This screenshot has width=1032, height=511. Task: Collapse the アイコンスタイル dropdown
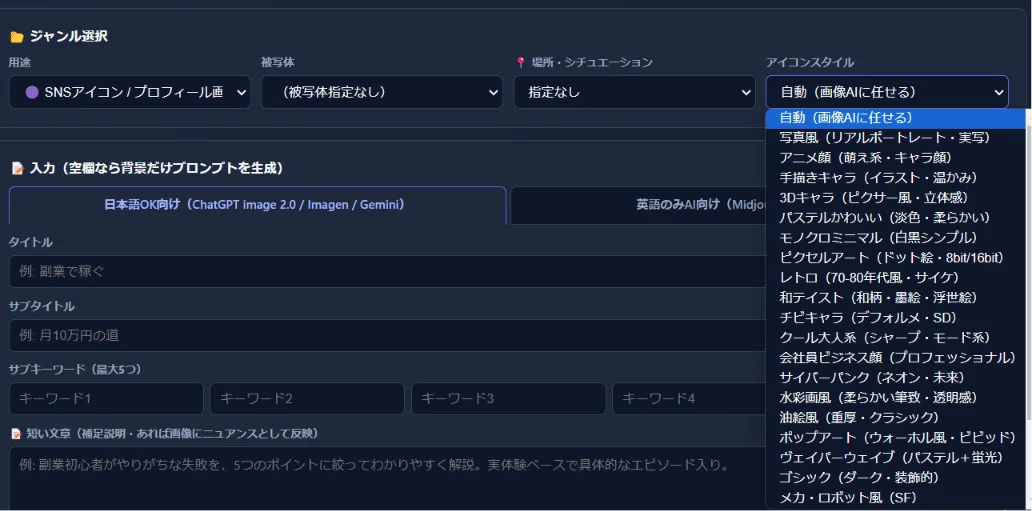coord(887,92)
